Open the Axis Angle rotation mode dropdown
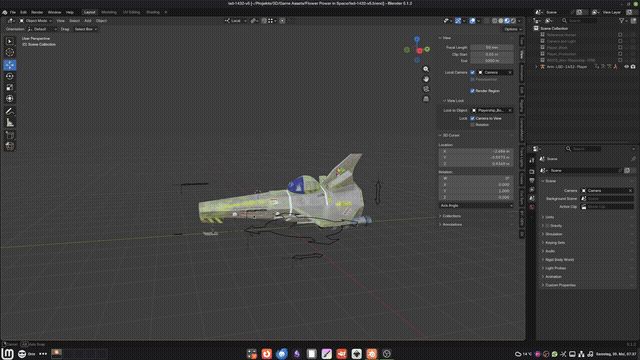 point(476,206)
